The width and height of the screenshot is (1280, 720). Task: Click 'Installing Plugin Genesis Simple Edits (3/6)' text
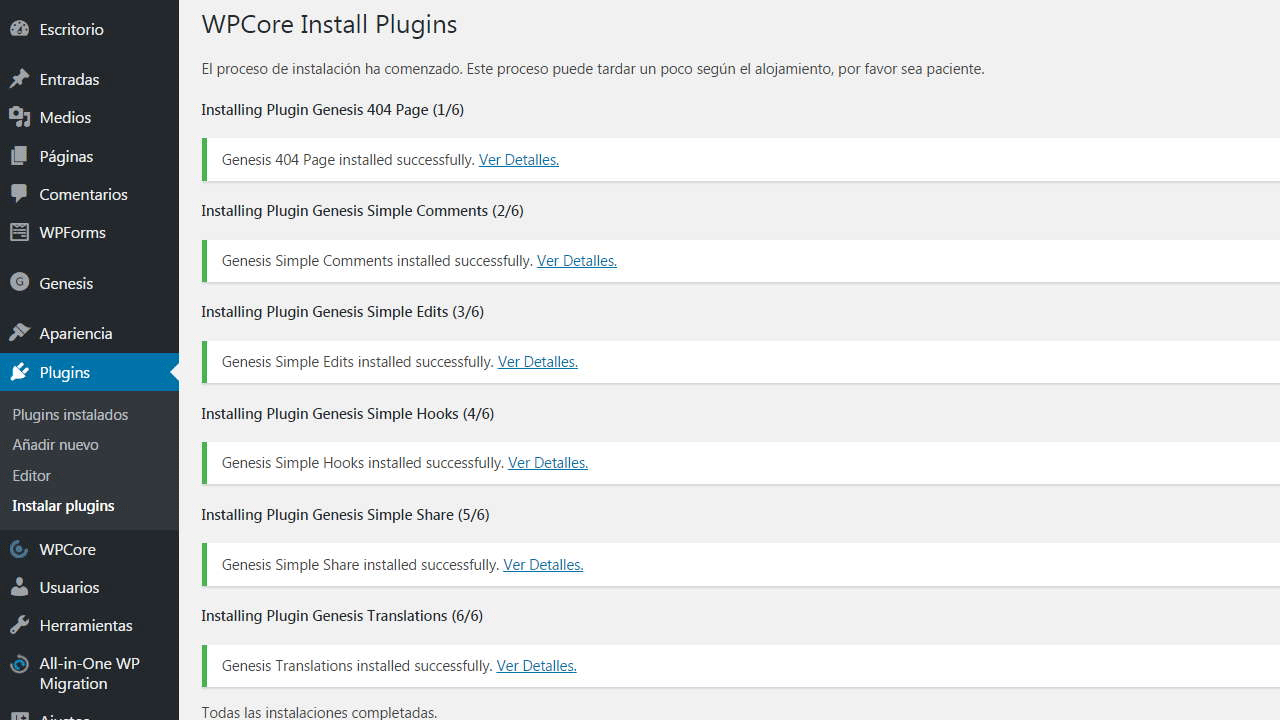342,312
